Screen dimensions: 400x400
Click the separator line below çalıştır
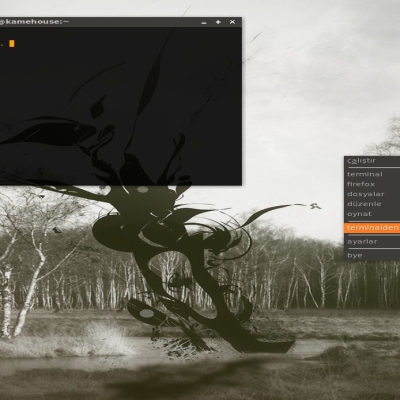(x=372, y=168)
